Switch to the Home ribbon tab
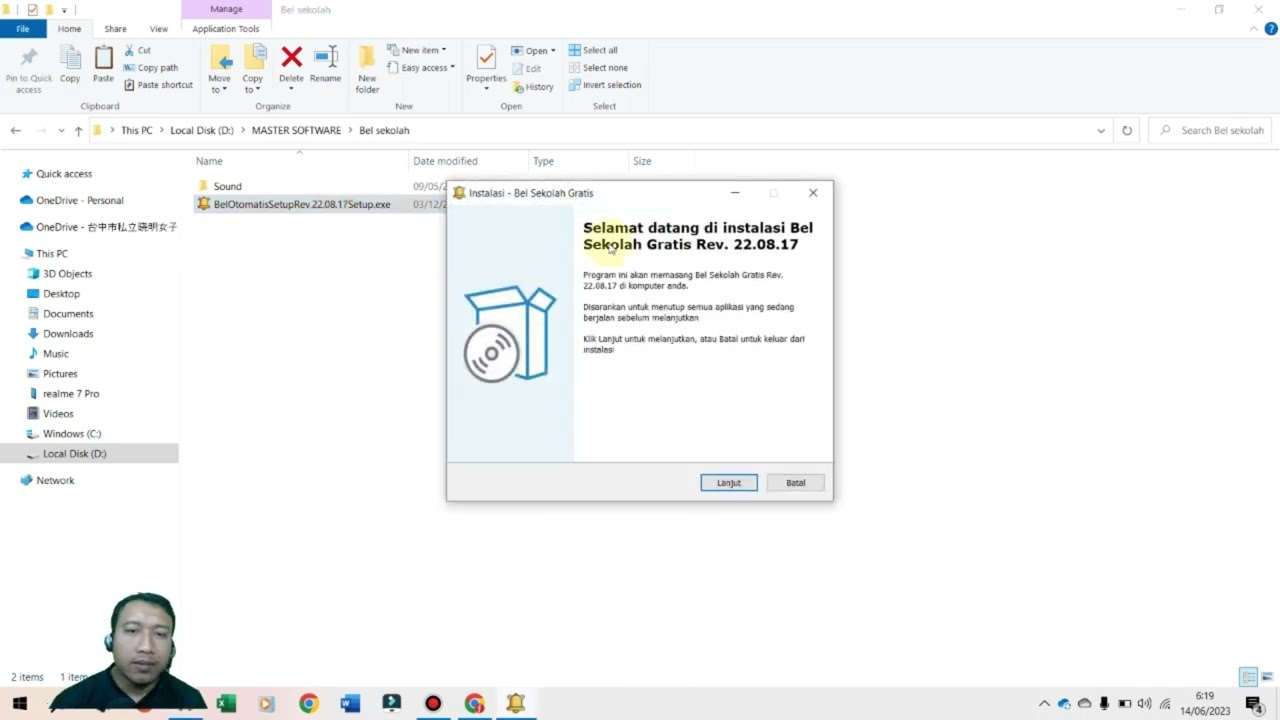The width and height of the screenshot is (1280, 720). pyautogui.click(x=69, y=29)
